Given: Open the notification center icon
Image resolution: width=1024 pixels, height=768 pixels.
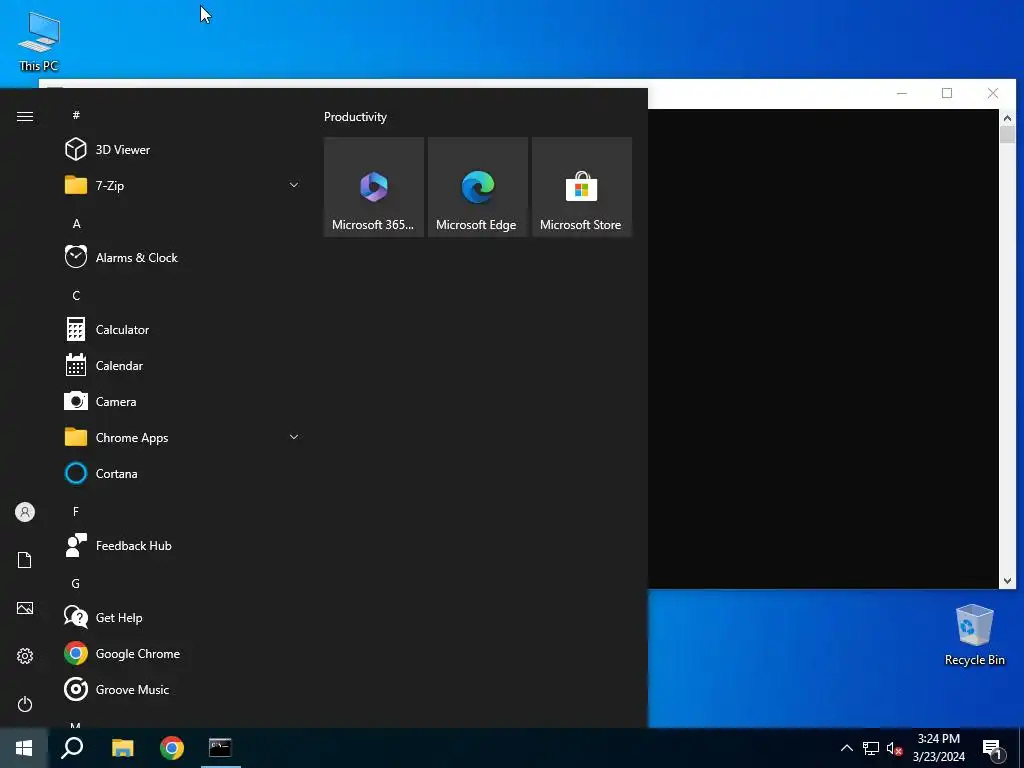Looking at the screenshot, I should click(x=992, y=748).
